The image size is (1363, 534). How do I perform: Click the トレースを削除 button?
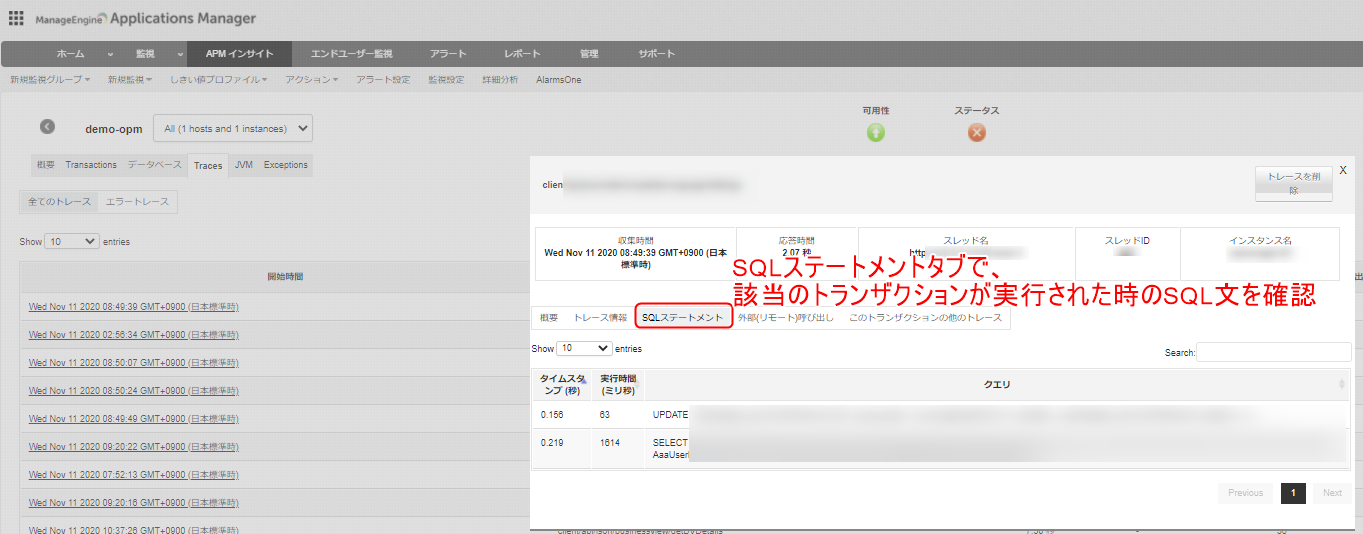pyautogui.click(x=1293, y=184)
